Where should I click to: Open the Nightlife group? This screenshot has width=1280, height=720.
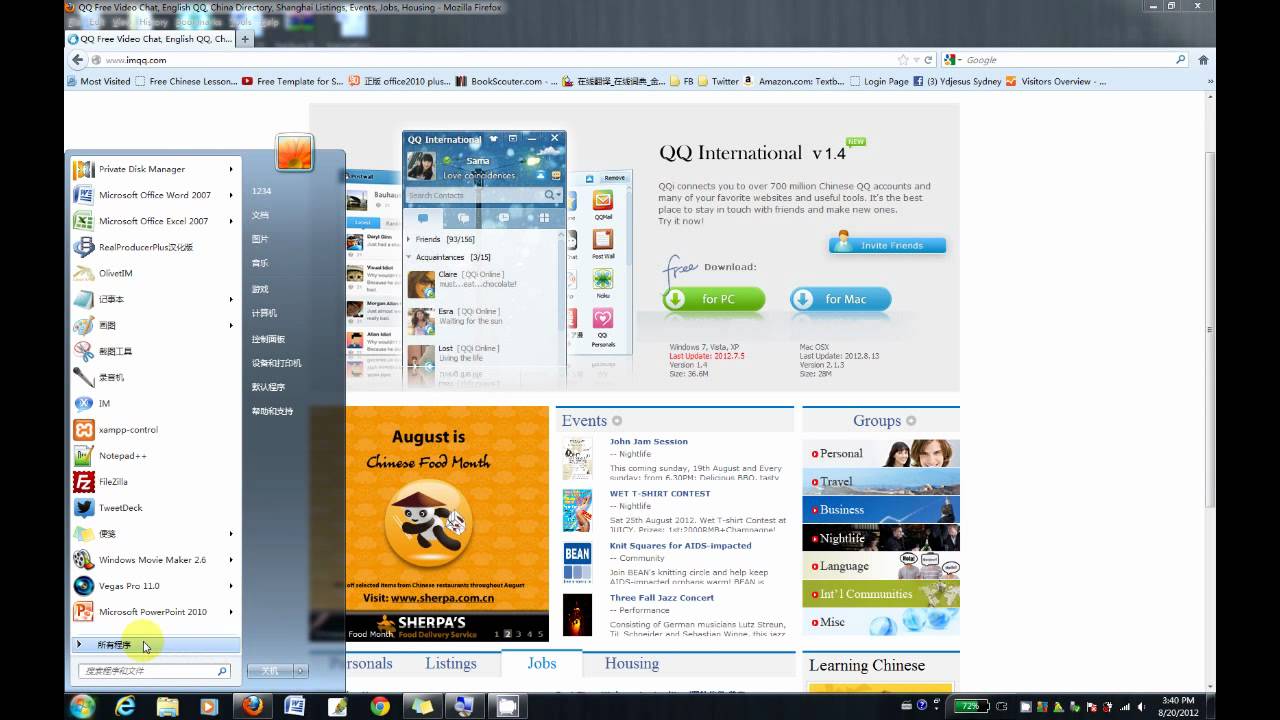tap(881, 537)
